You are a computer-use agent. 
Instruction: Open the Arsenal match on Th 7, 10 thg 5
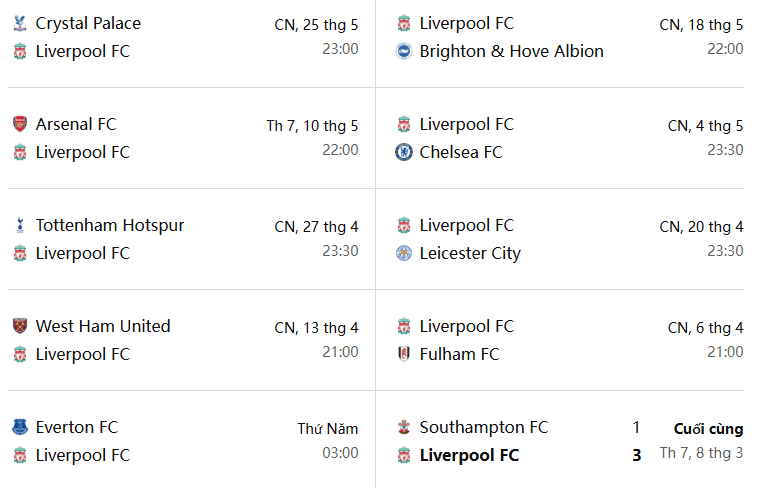pos(191,138)
